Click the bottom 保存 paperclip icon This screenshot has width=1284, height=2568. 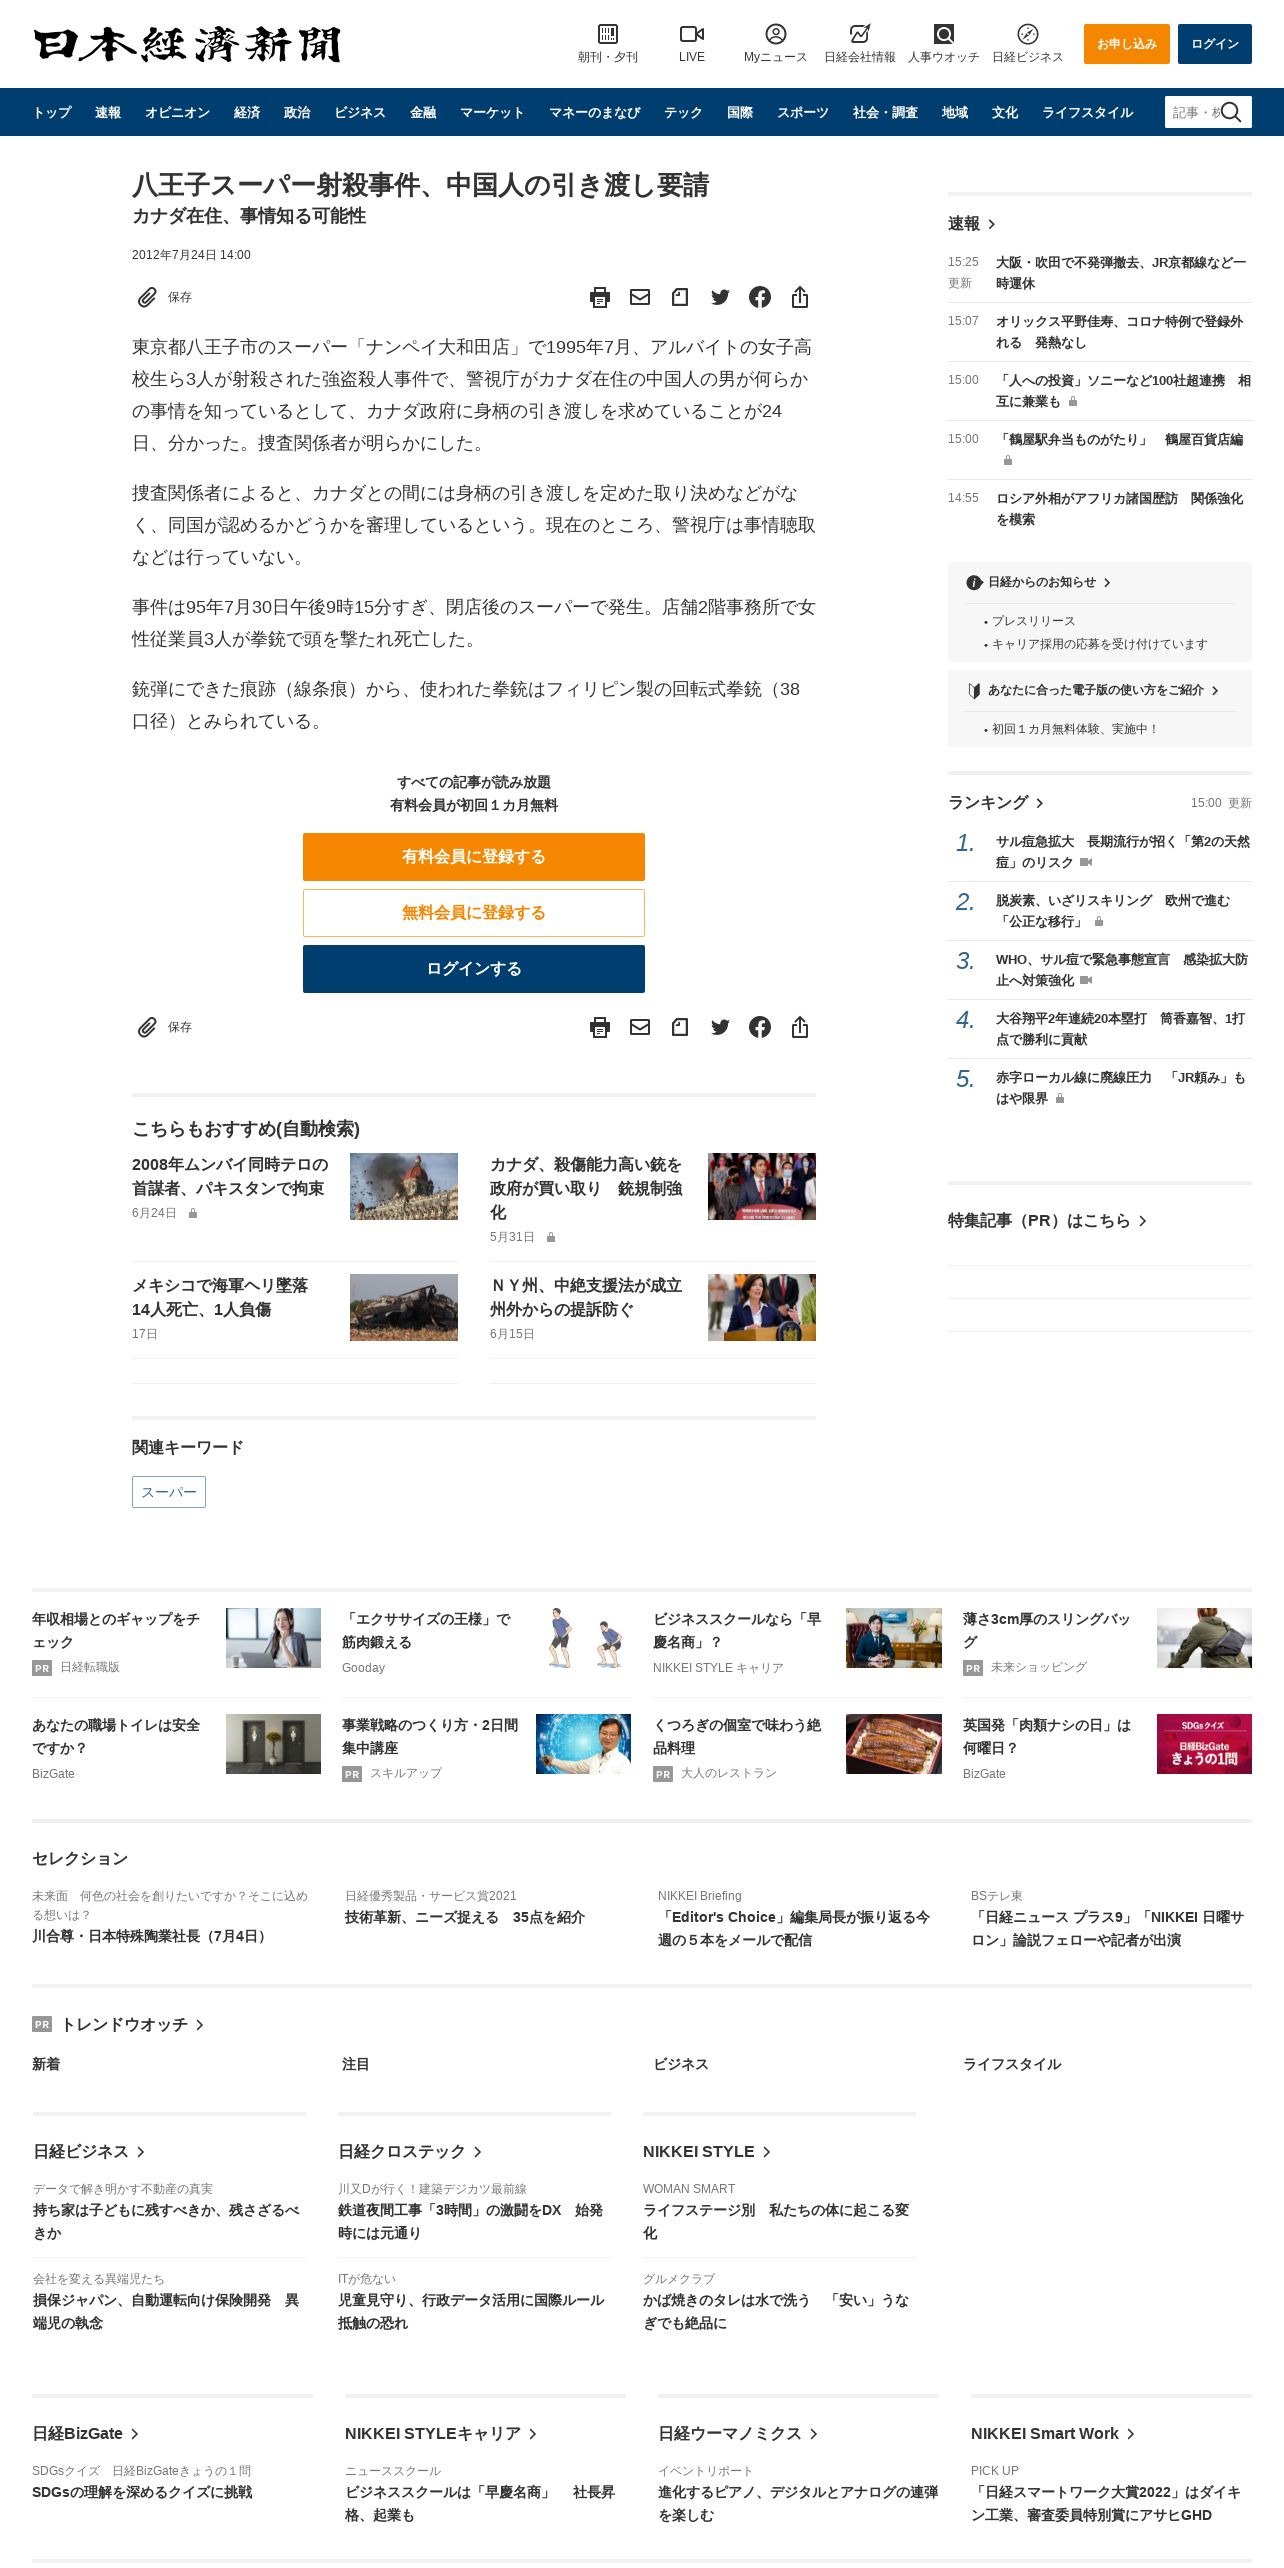[147, 1027]
